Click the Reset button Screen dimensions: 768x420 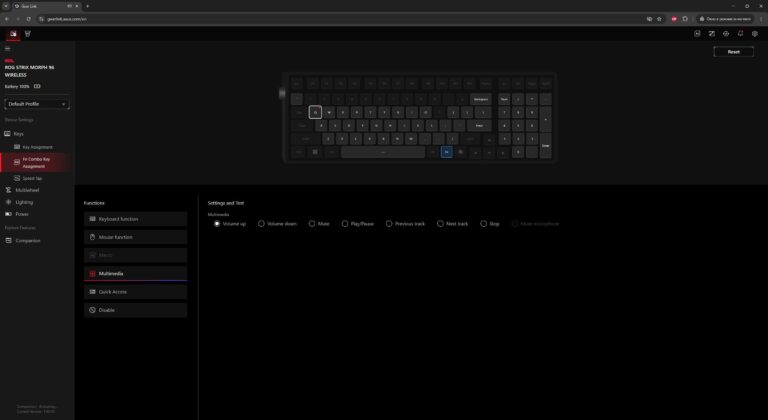coord(733,52)
